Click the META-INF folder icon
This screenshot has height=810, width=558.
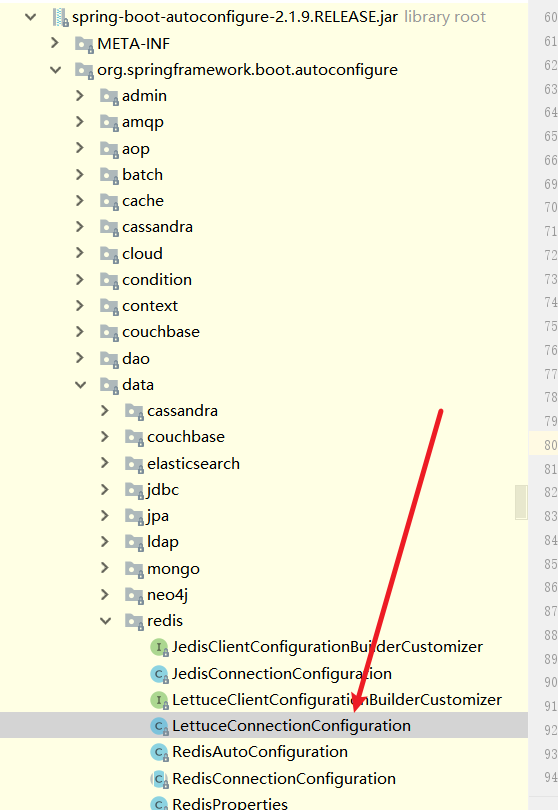[x=85, y=44]
